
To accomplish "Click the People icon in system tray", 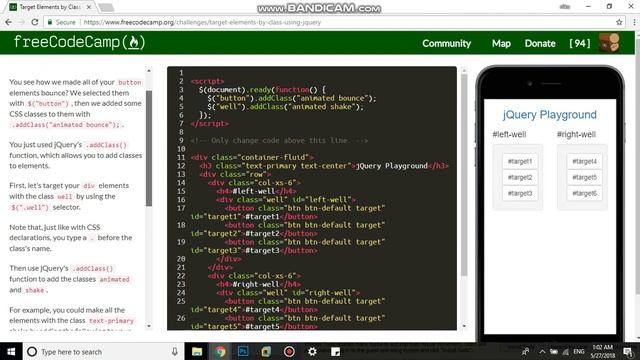I will pyautogui.click(x=526, y=351).
